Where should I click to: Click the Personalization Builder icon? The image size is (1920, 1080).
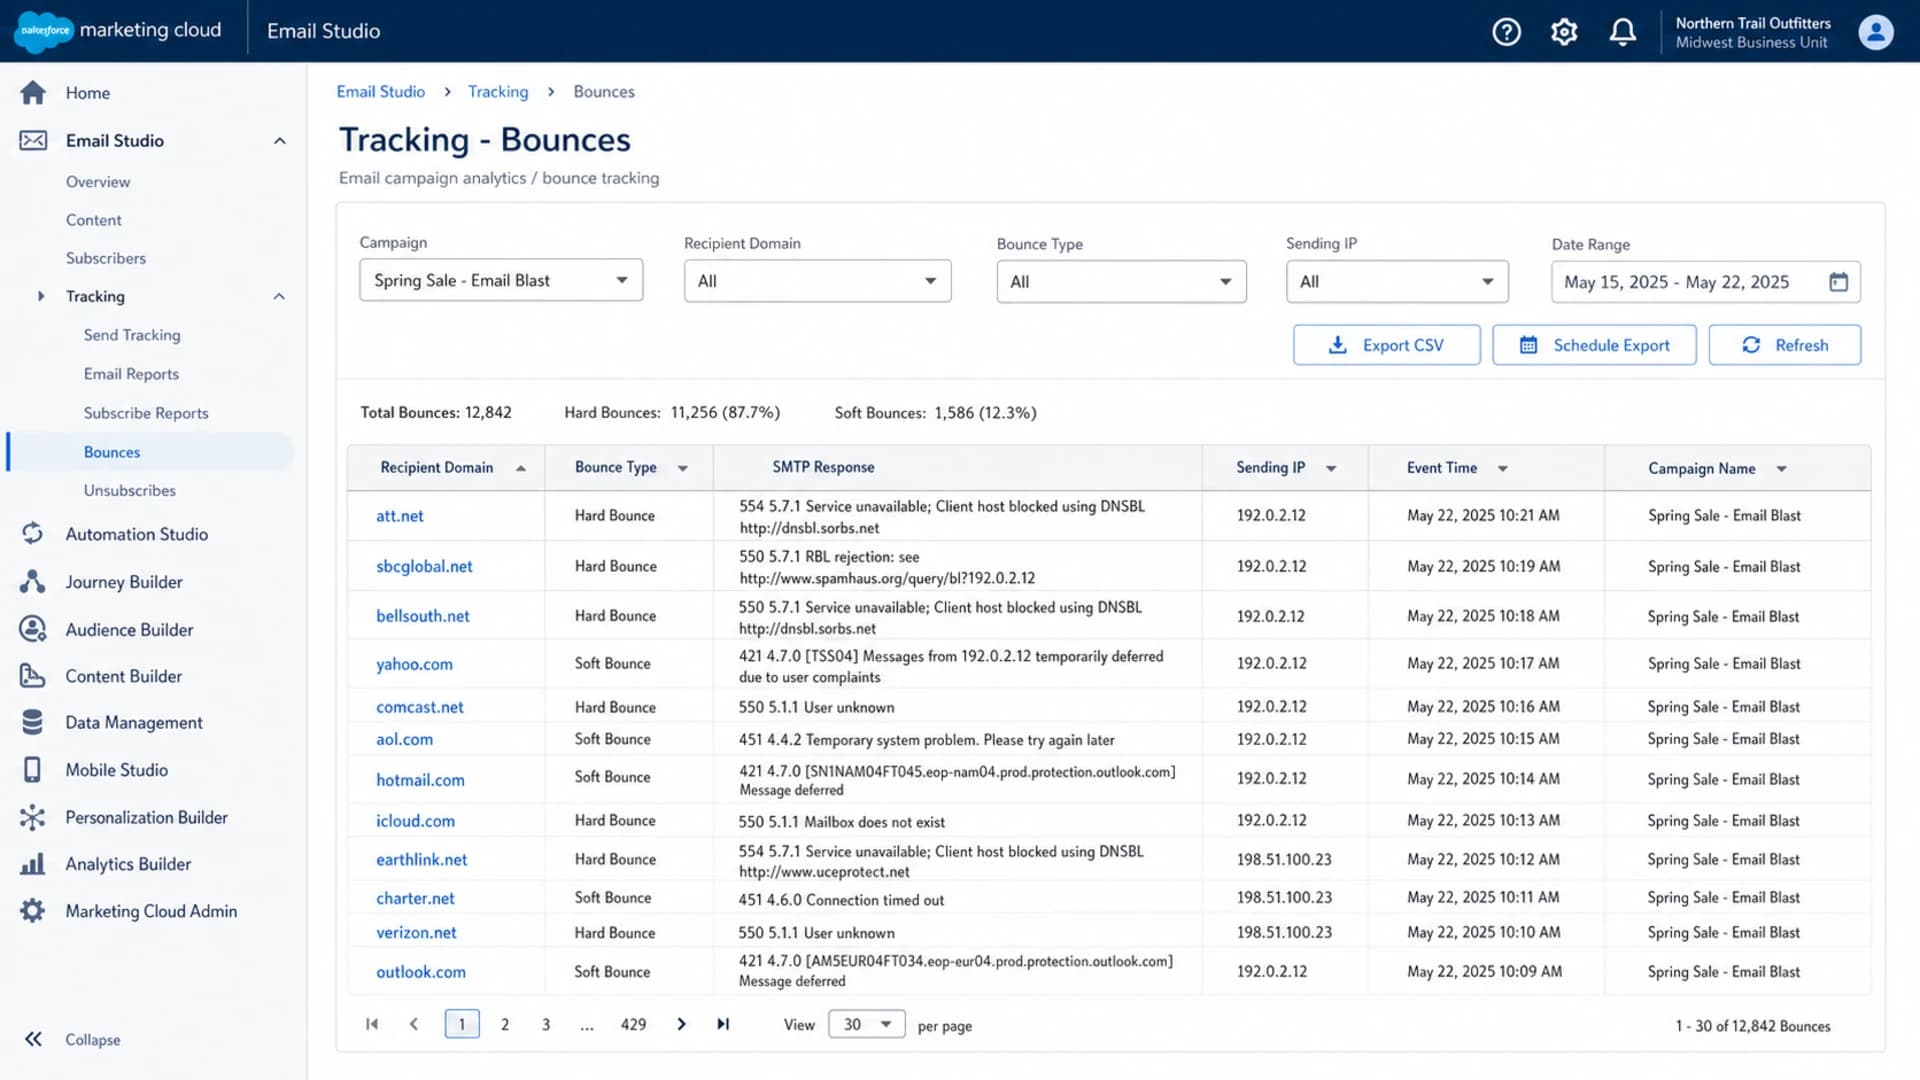point(33,817)
